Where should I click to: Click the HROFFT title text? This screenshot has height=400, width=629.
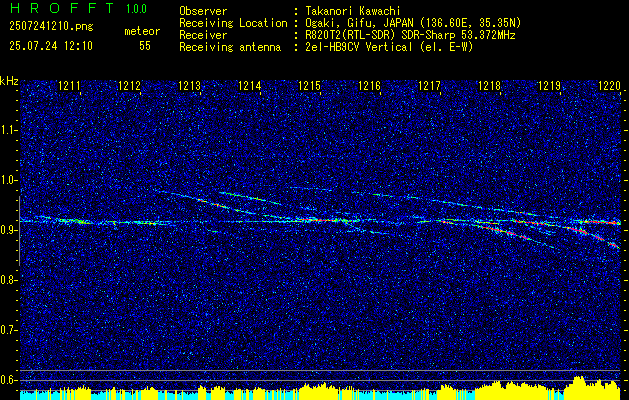(62, 8)
